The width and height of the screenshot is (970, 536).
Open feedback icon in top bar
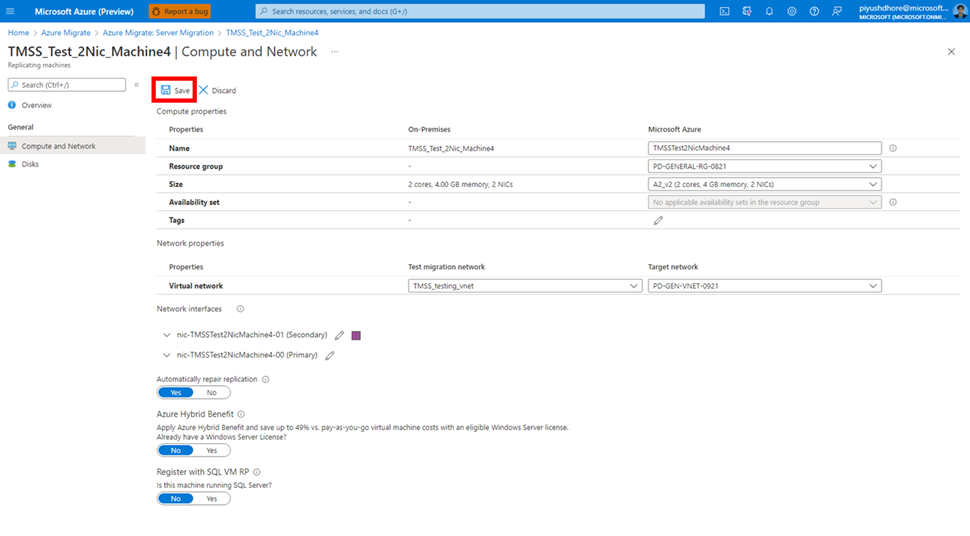click(837, 11)
